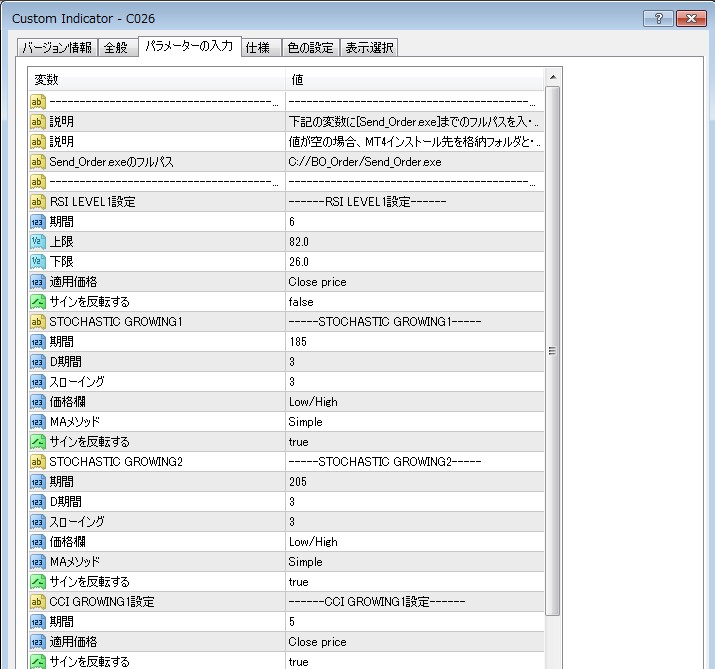Screen dimensions: 715x669
Task: Open the 仕様 tab
Action: tap(261, 47)
